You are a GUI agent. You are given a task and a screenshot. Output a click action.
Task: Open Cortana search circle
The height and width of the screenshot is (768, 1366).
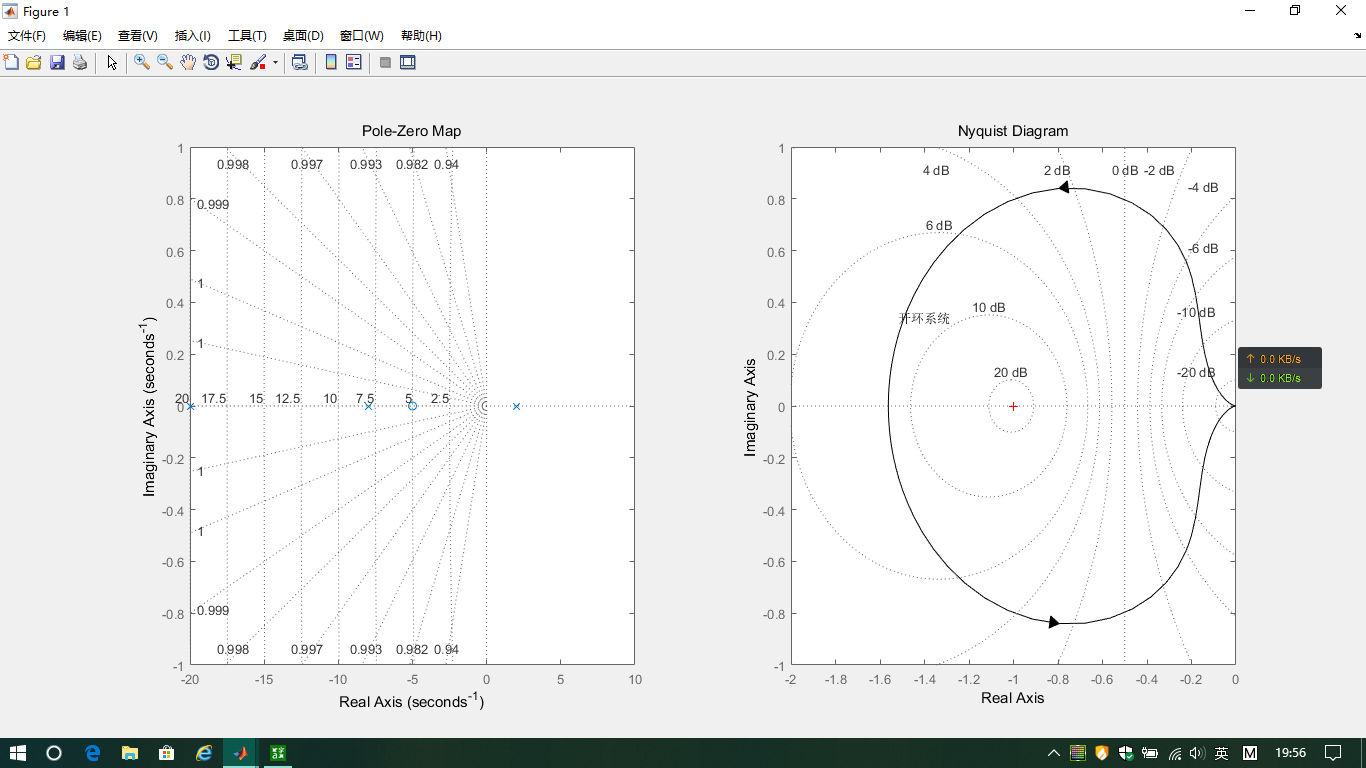click(x=54, y=753)
